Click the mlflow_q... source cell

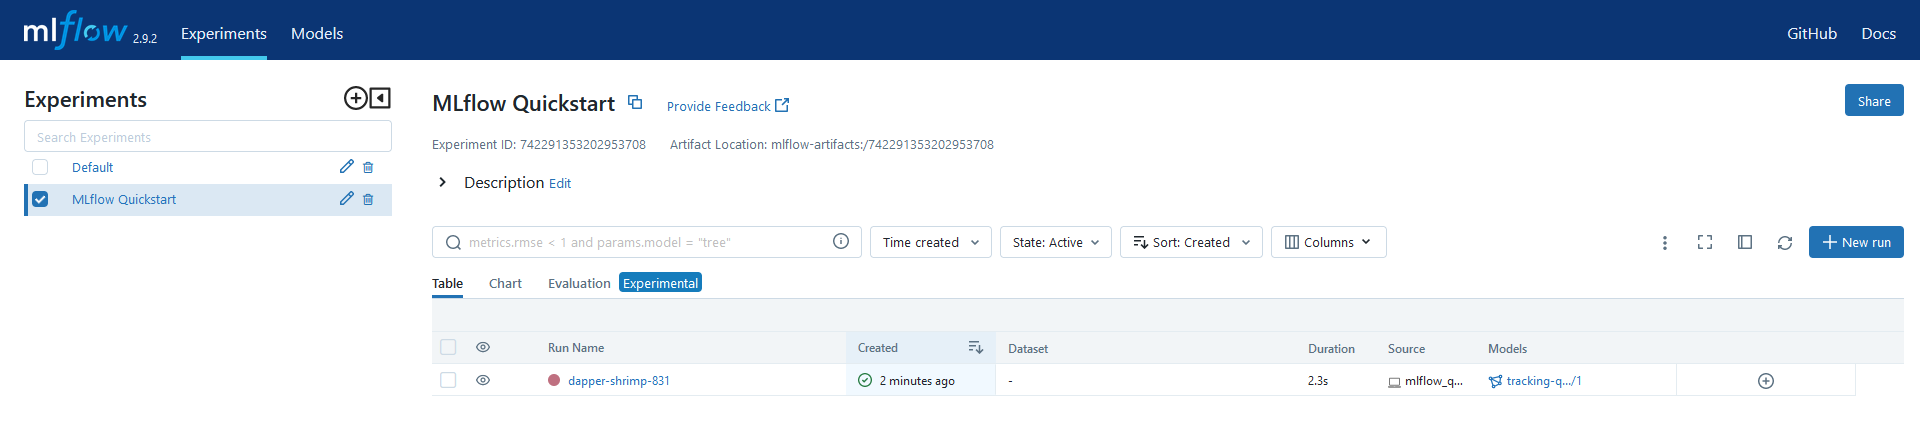(x=1425, y=381)
